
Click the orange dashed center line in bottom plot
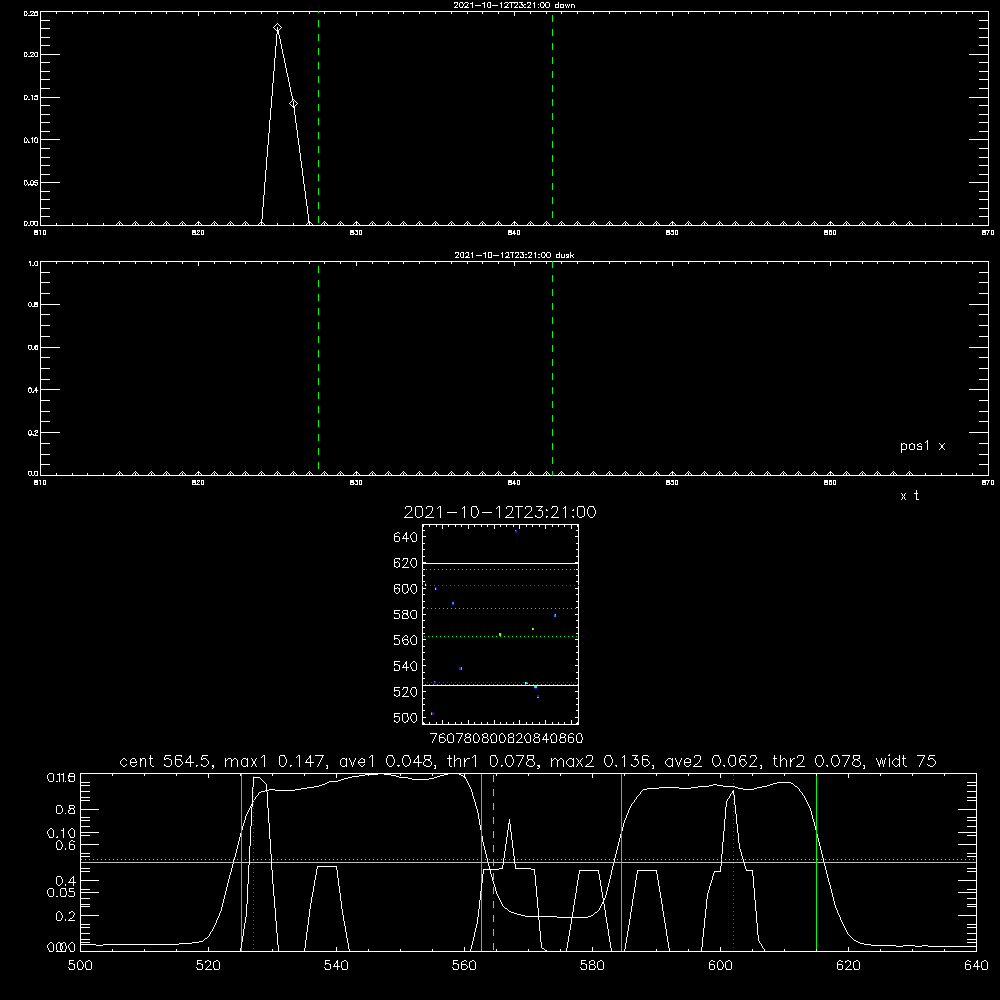coord(494,862)
